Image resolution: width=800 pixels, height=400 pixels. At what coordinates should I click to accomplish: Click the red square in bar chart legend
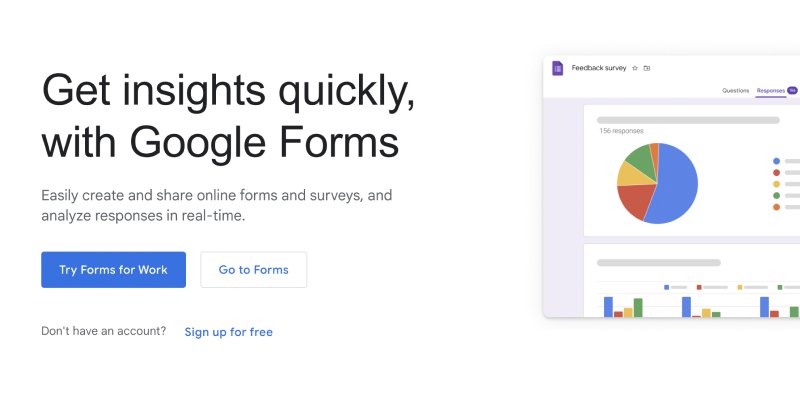[699, 287]
